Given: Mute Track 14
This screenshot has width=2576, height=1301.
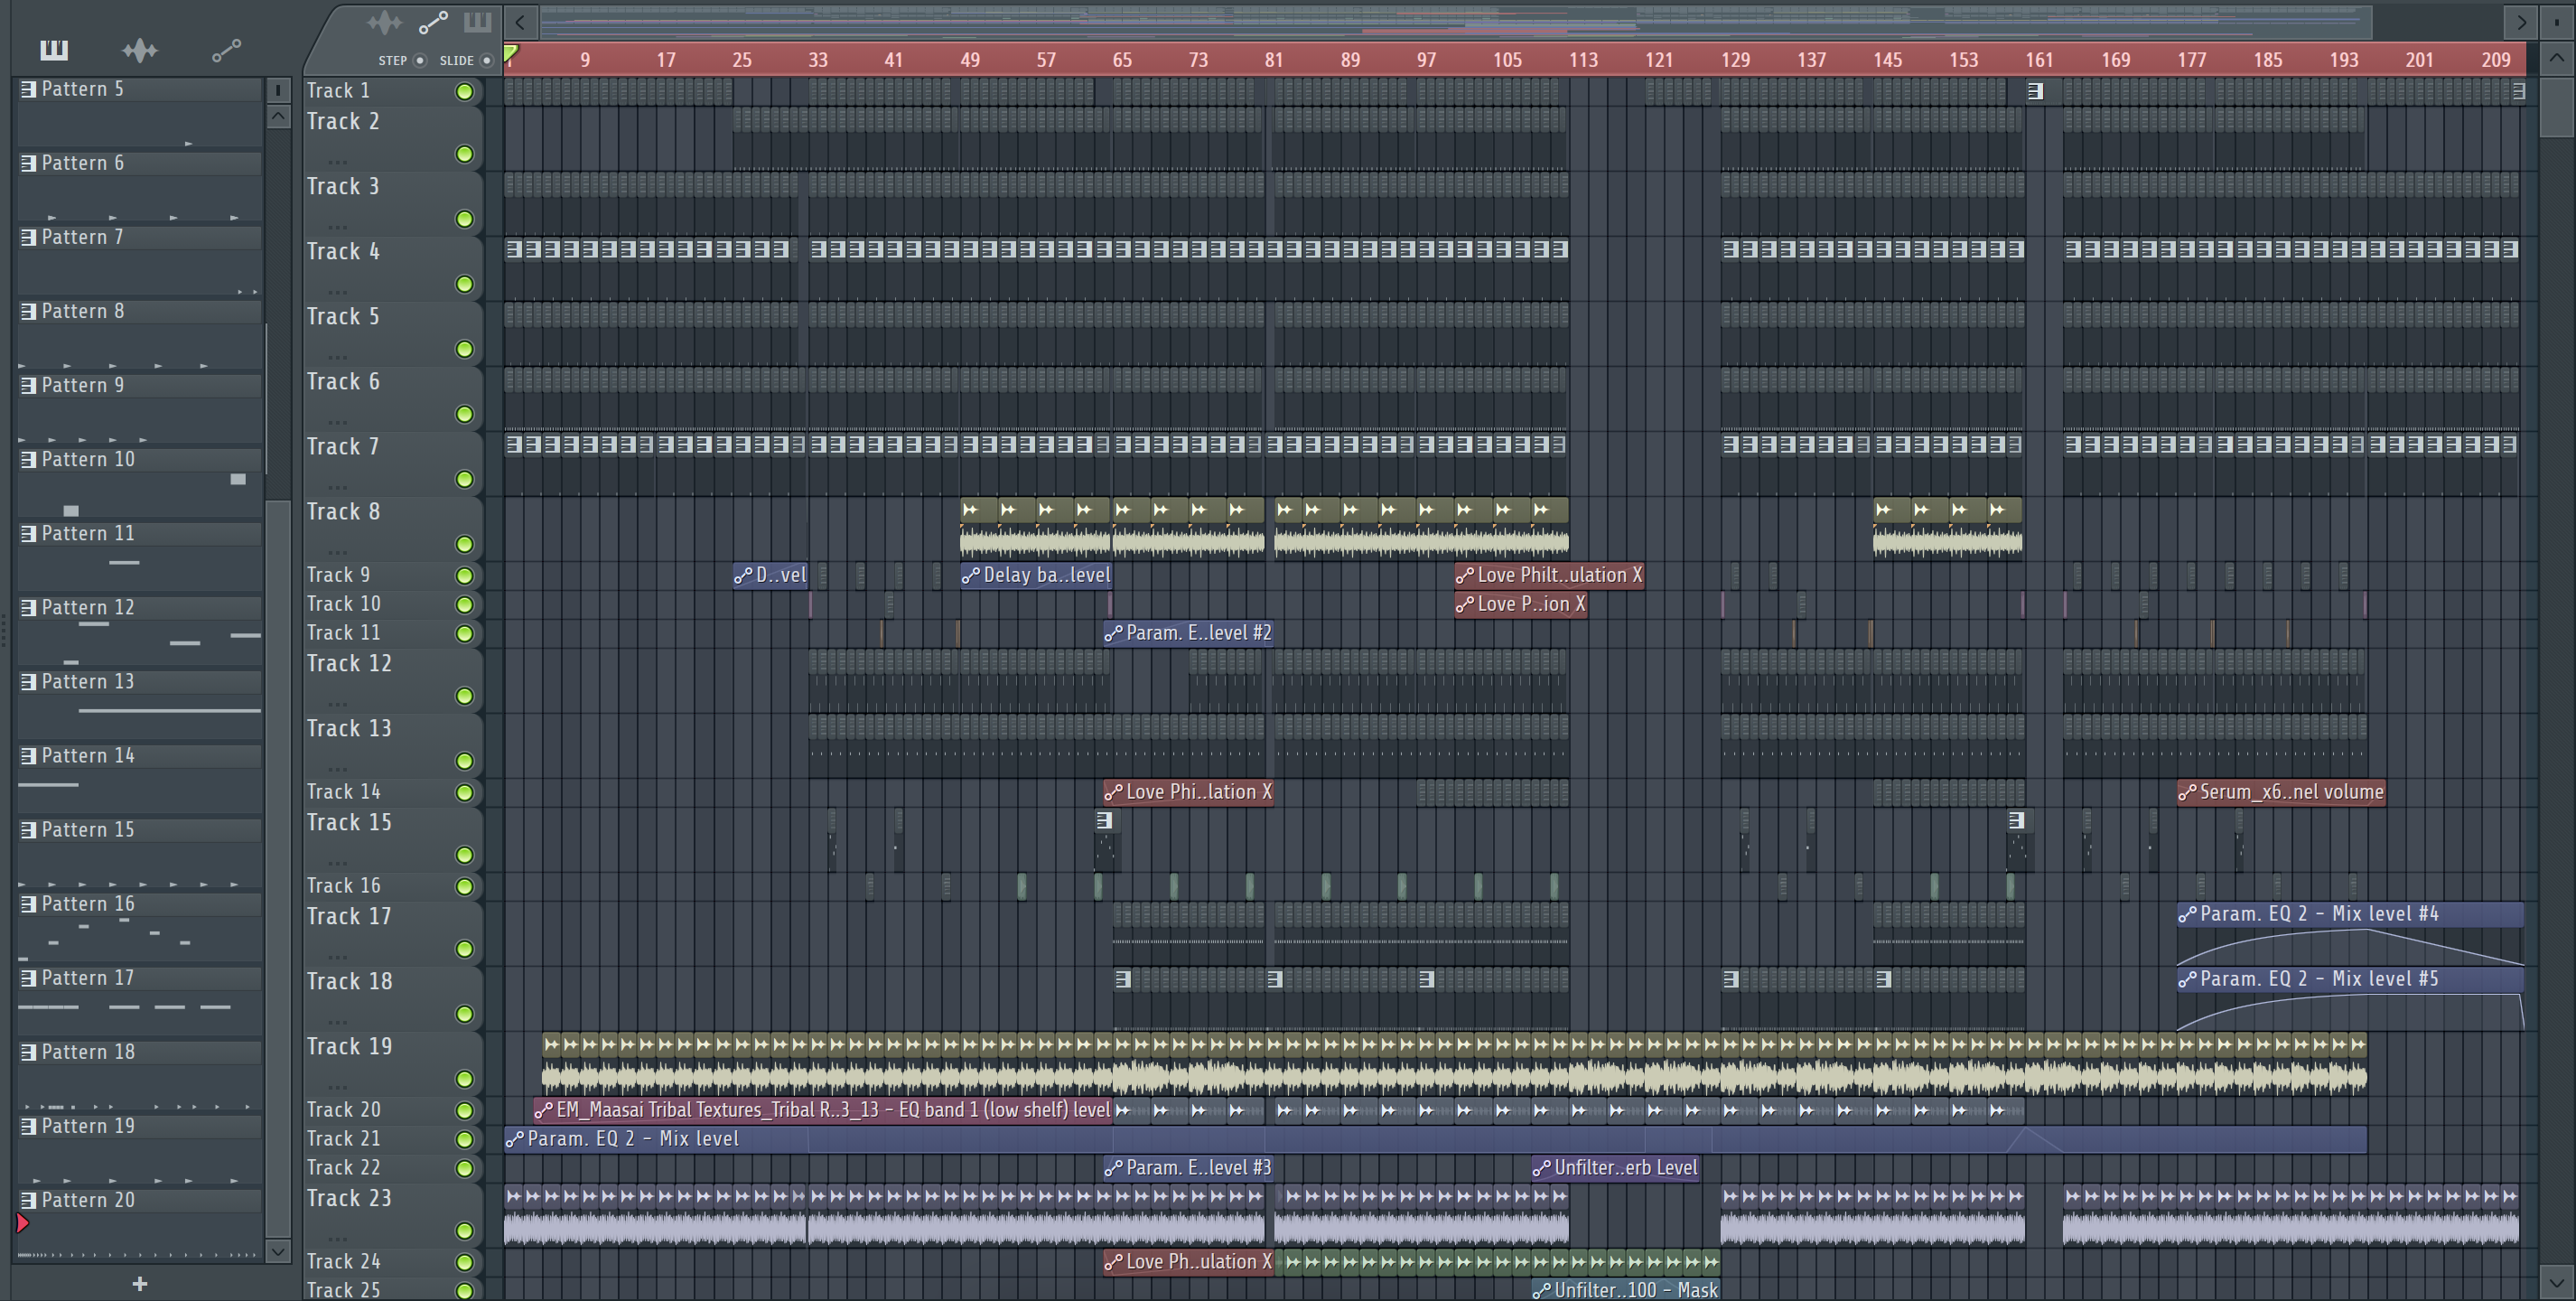Looking at the screenshot, I should click(464, 792).
